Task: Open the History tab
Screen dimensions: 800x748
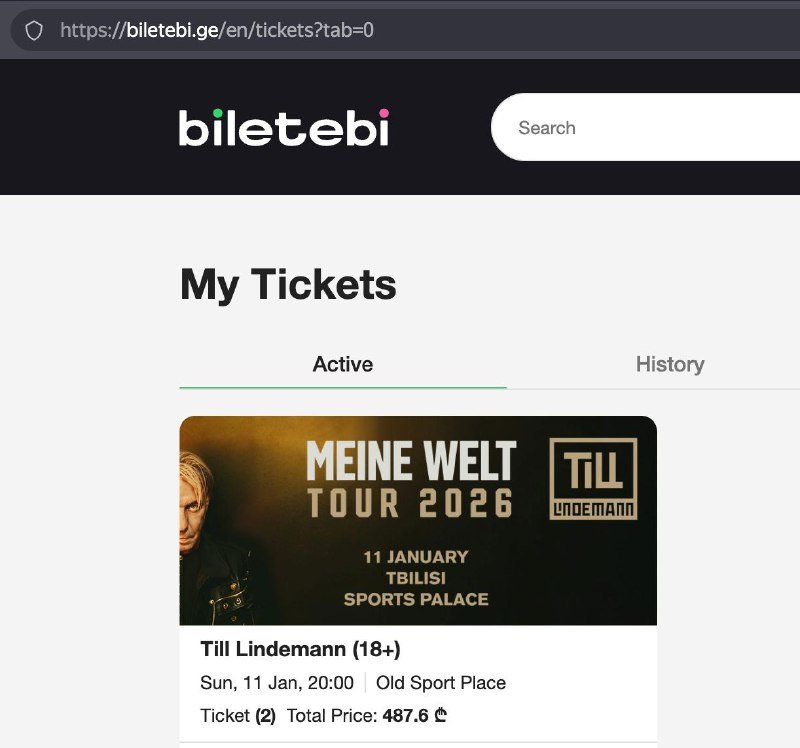Action: [670, 364]
